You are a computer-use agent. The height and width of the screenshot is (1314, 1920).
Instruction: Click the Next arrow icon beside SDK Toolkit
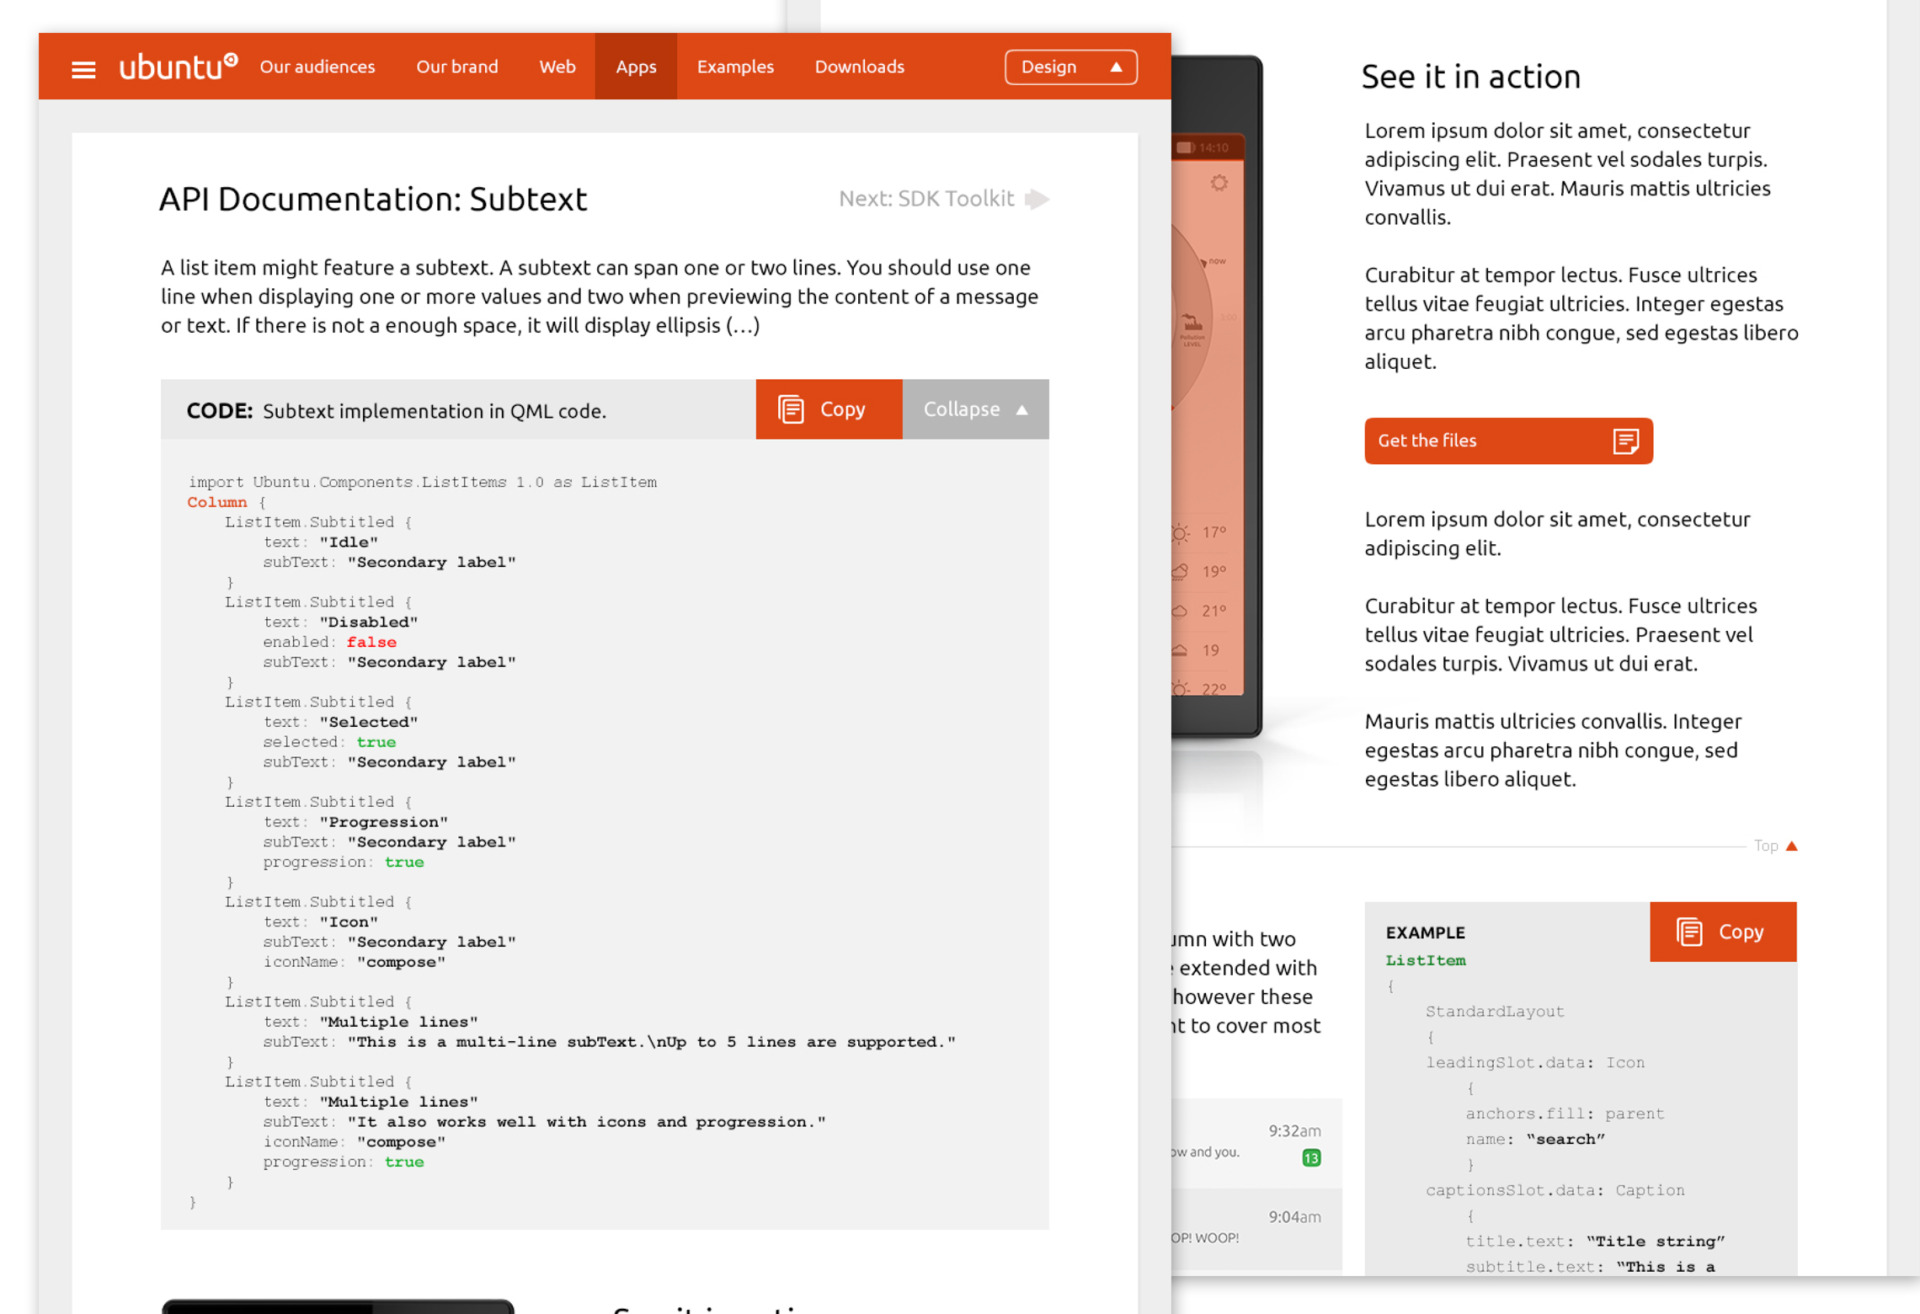(x=1037, y=199)
